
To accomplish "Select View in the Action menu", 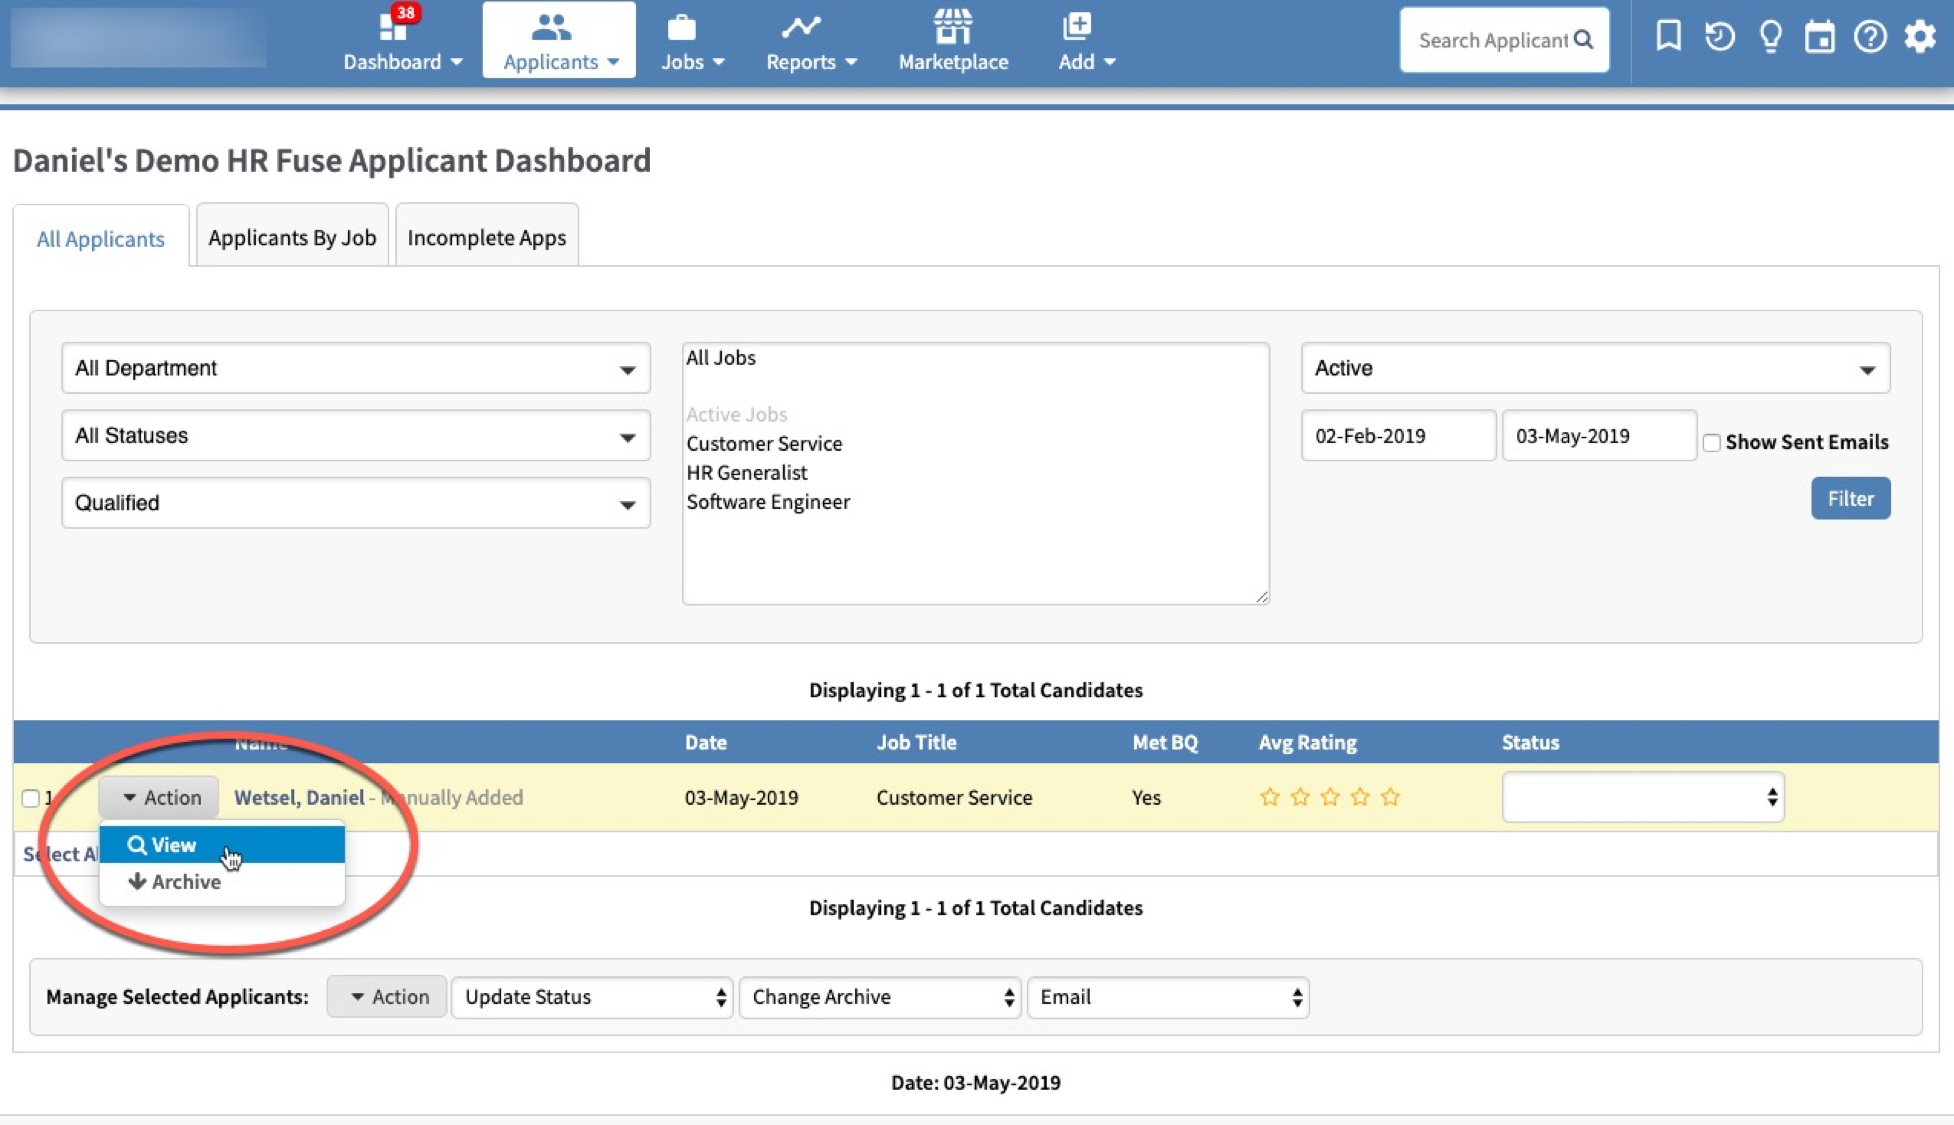I will [x=174, y=845].
